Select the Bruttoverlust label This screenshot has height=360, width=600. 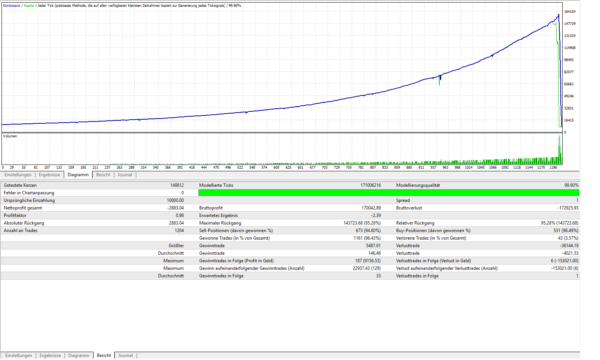(x=409, y=208)
